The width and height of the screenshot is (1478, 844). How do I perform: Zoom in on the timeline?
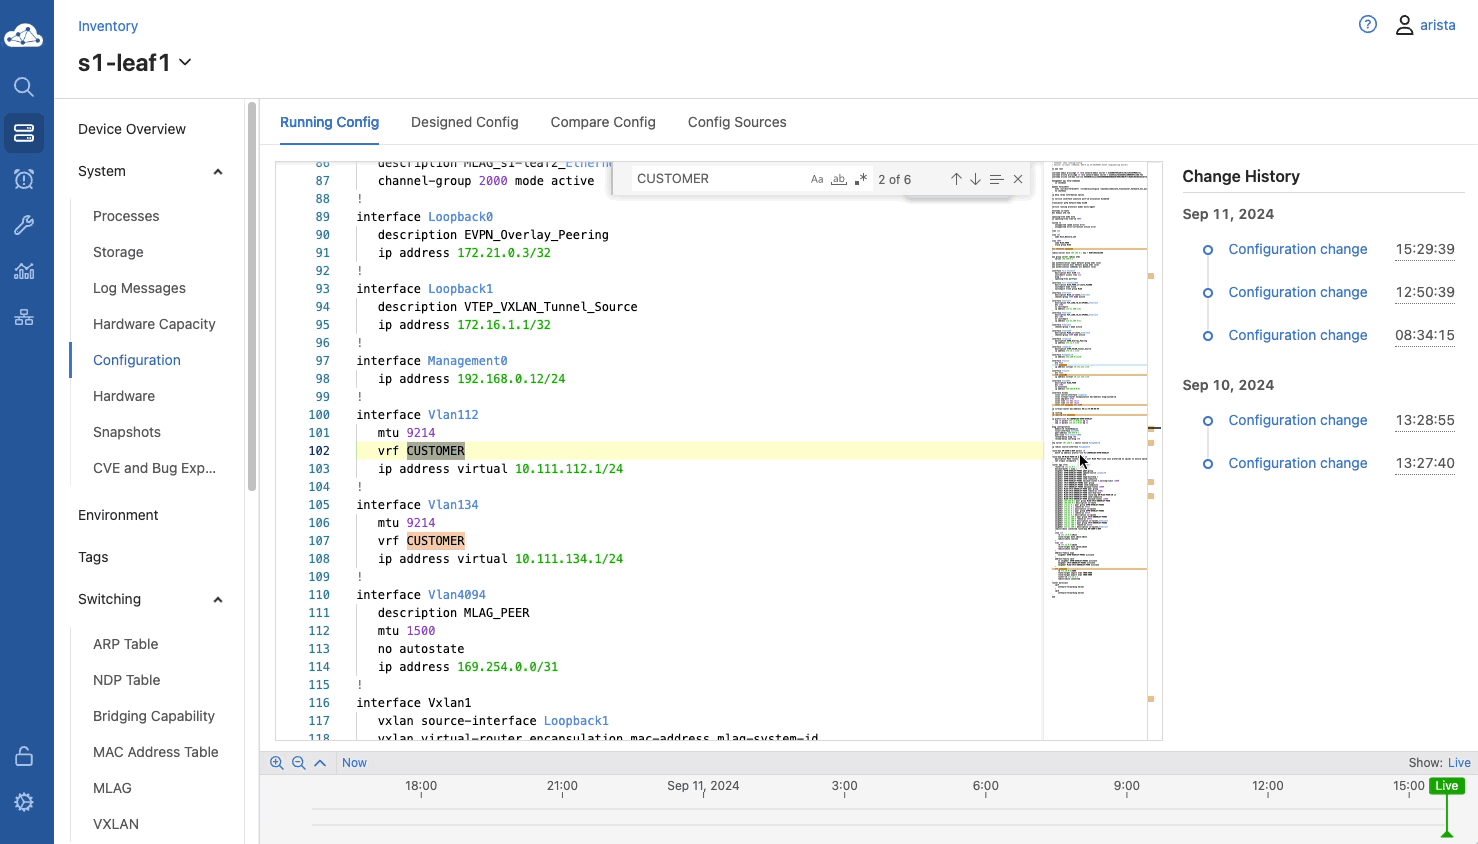coord(277,763)
